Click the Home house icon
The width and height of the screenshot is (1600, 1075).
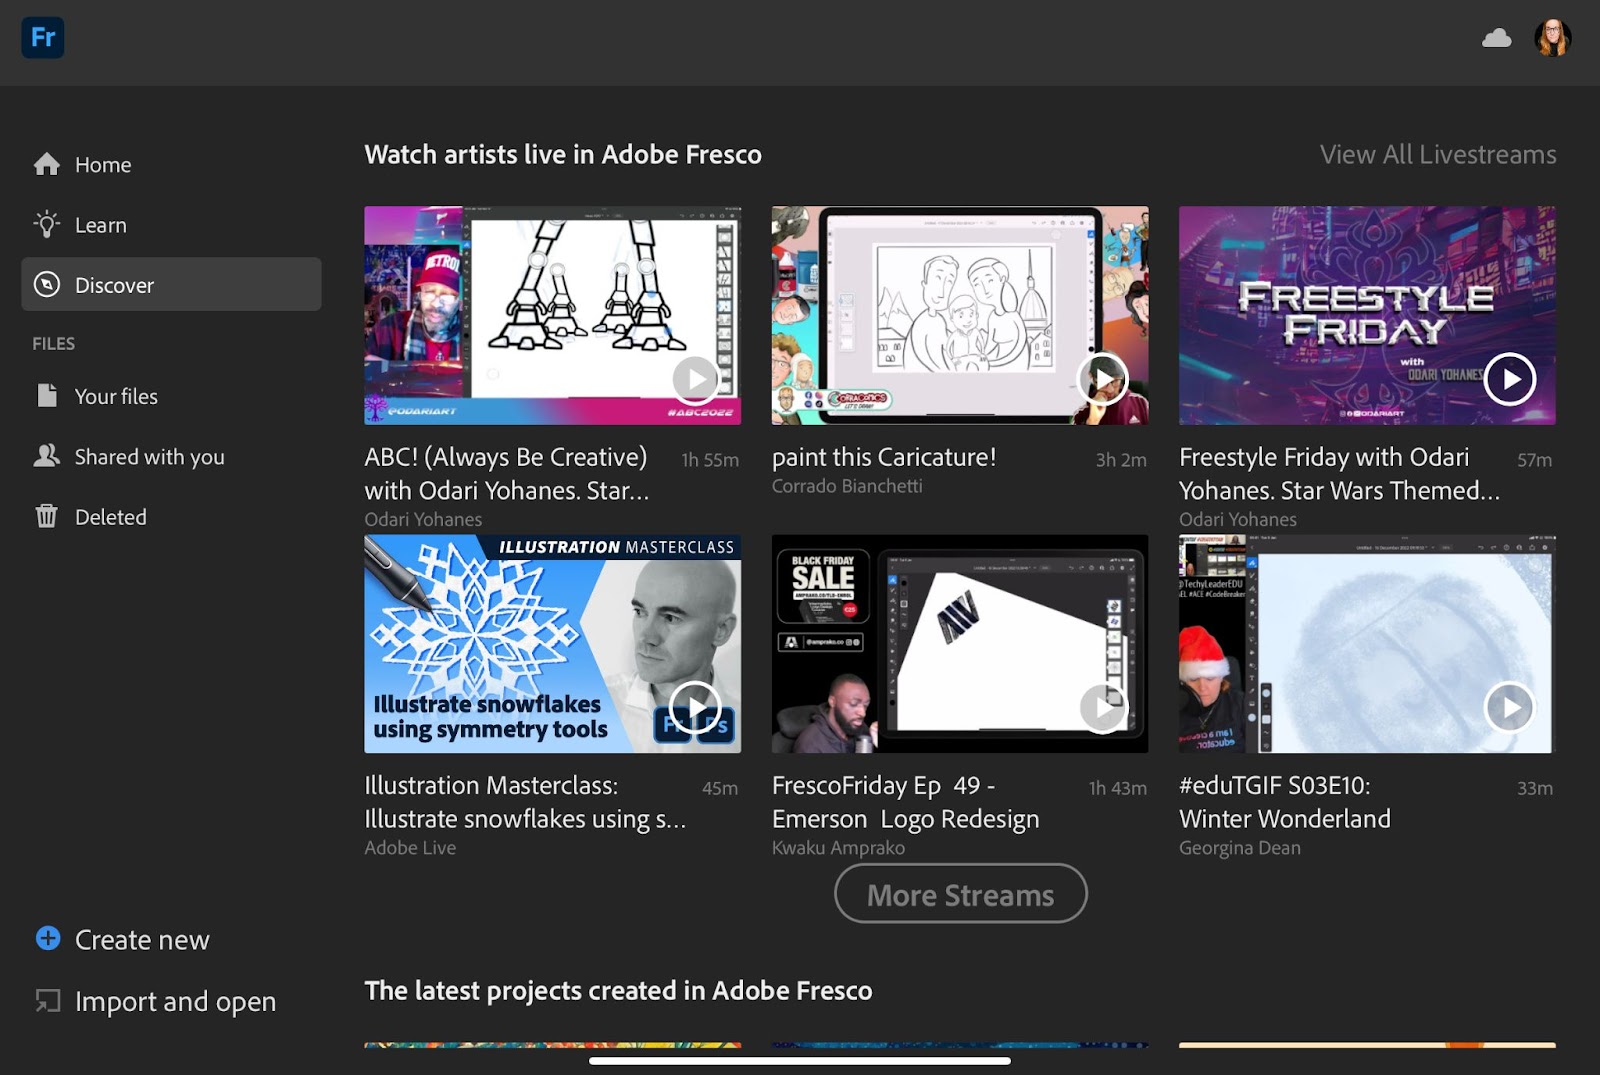47,164
